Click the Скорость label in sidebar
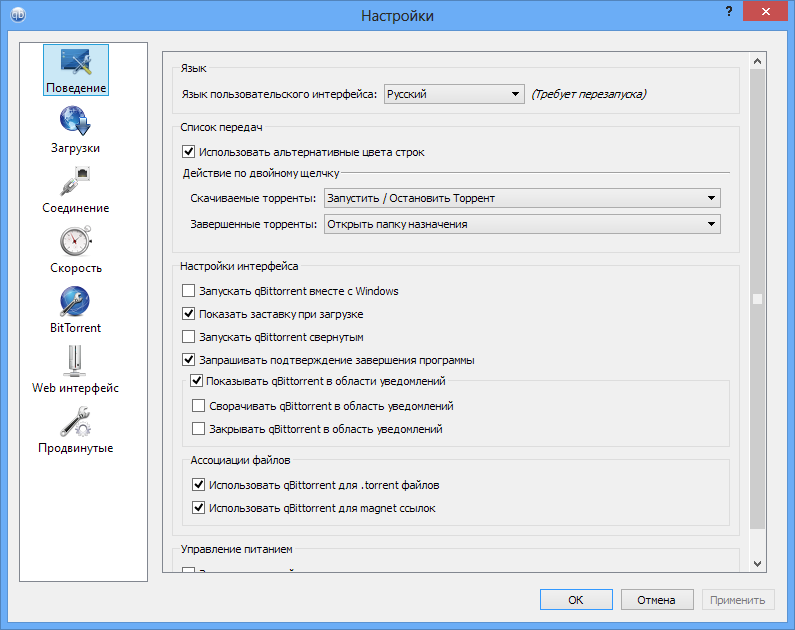Image resolution: width=795 pixels, height=630 pixels. 76,268
